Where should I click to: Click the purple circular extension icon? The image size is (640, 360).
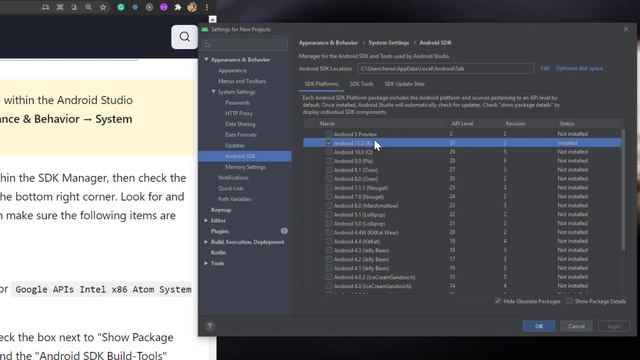pyautogui.click(x=164, y=7)
